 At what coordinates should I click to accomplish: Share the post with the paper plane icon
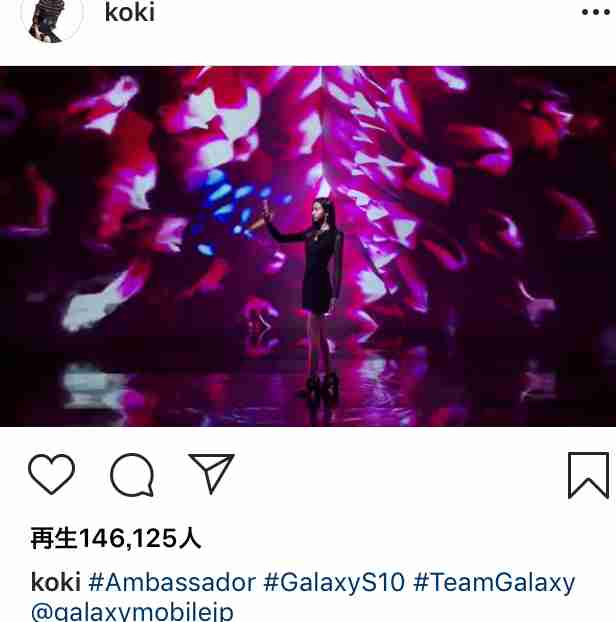(x=211, y=474)
